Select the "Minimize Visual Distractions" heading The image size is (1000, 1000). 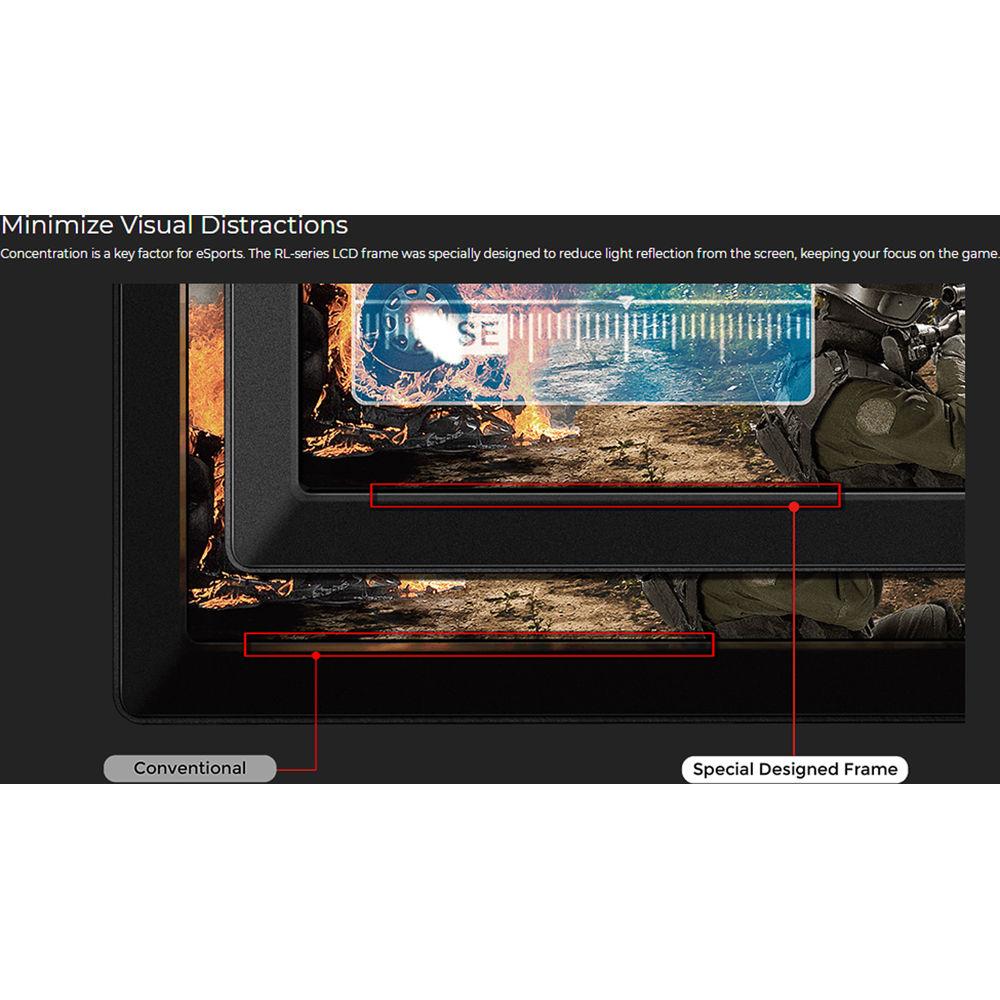point(174,225)
